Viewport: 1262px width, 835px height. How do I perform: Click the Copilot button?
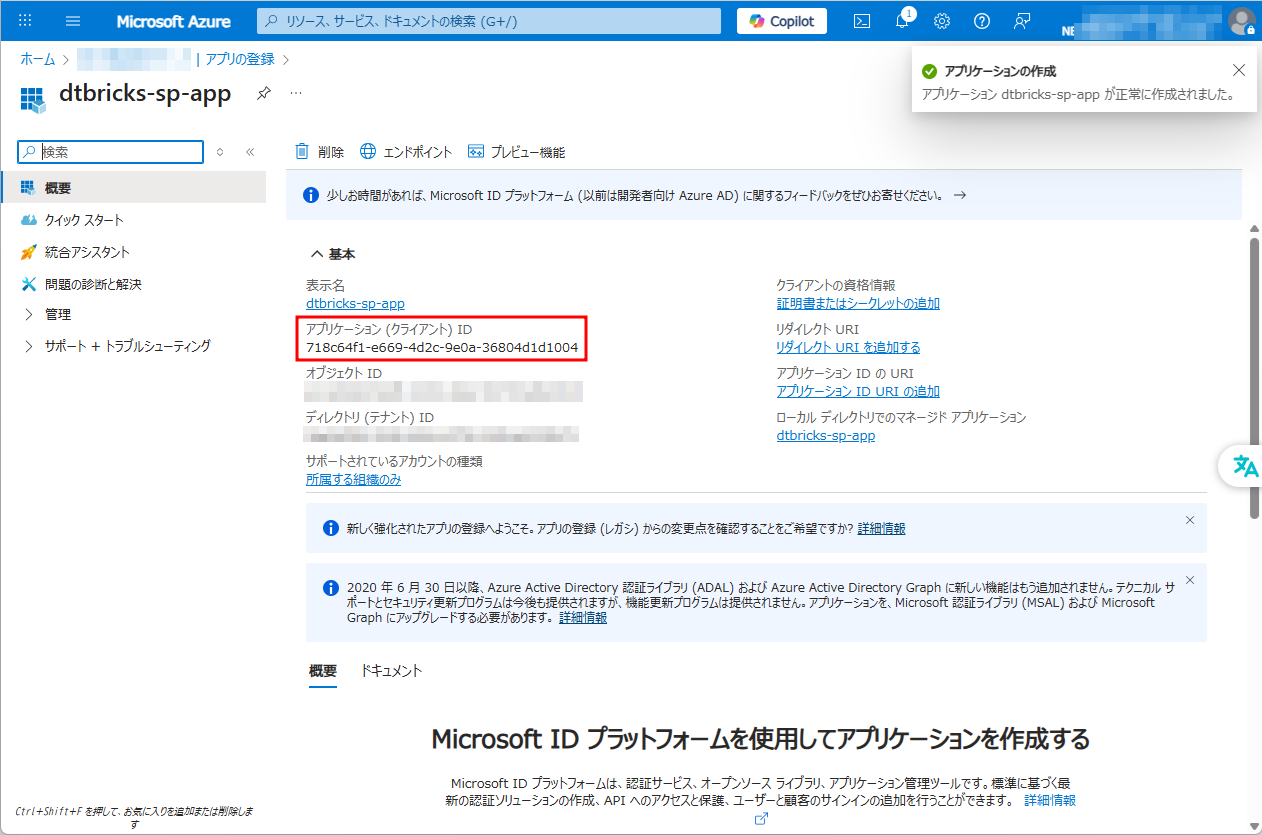tap(782, 21)
